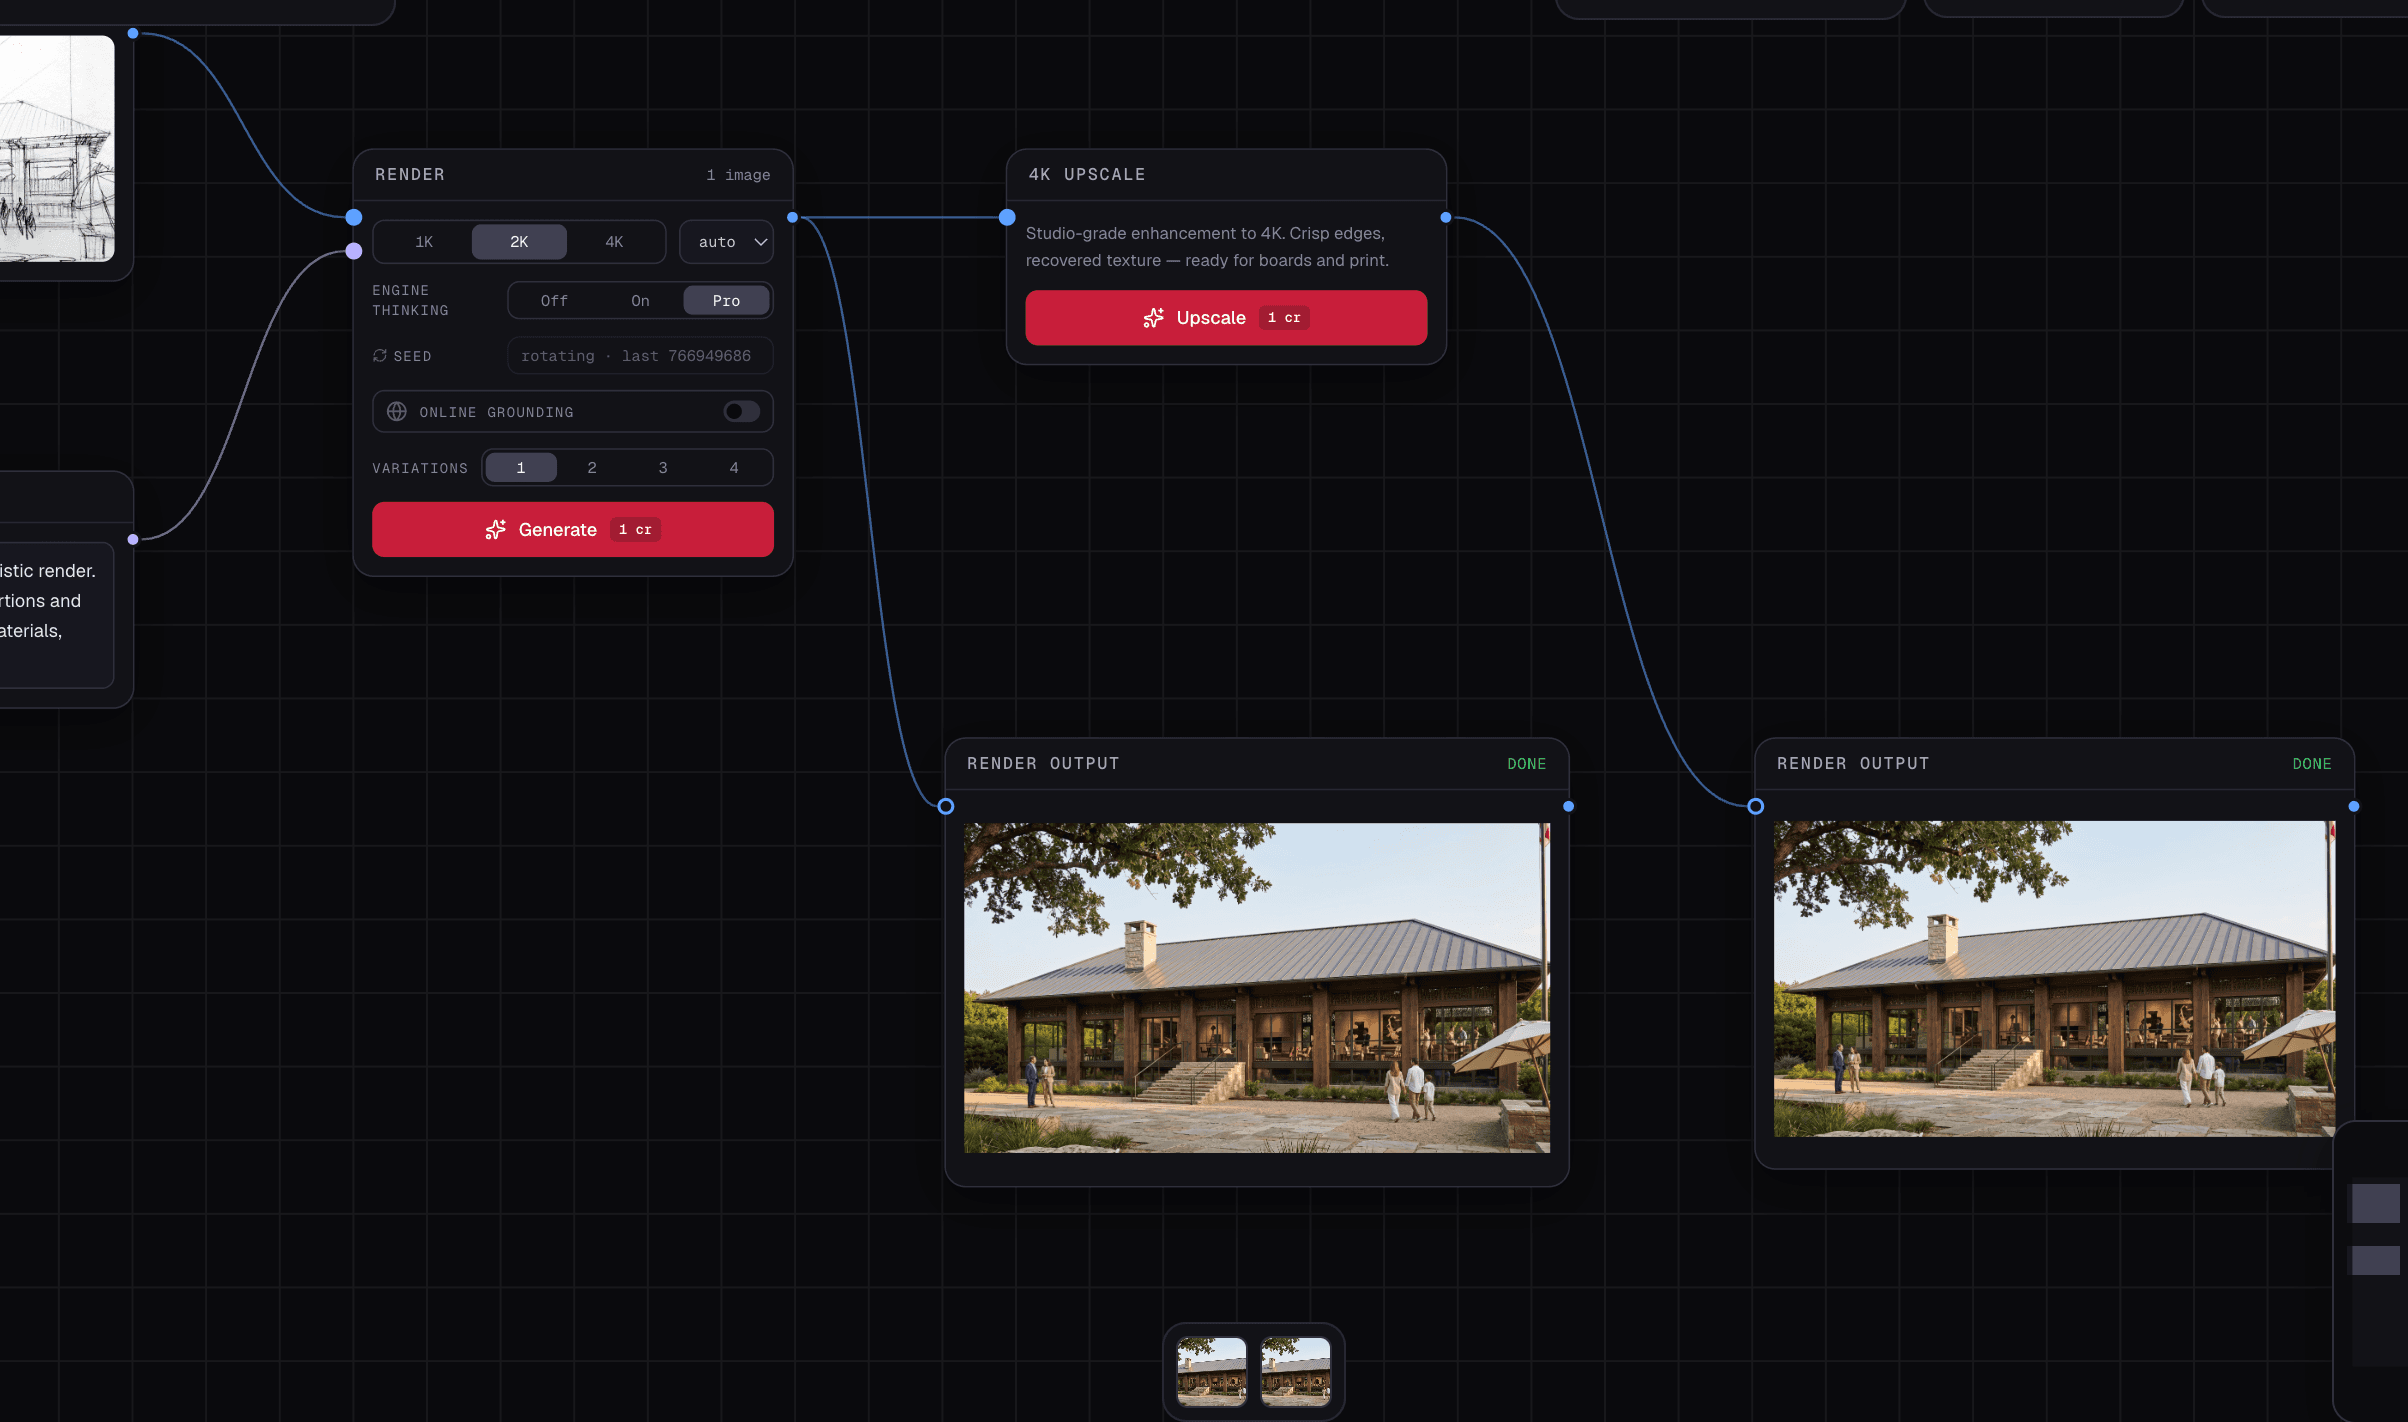The width and height of the screenshot is (2408, 1422).
Task: Click the Render node purple prompt input port
Action: [x=354, y=251]
